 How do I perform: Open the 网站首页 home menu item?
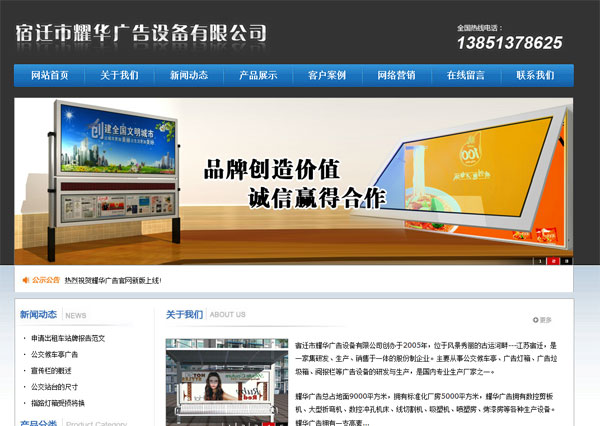[50, 75]
